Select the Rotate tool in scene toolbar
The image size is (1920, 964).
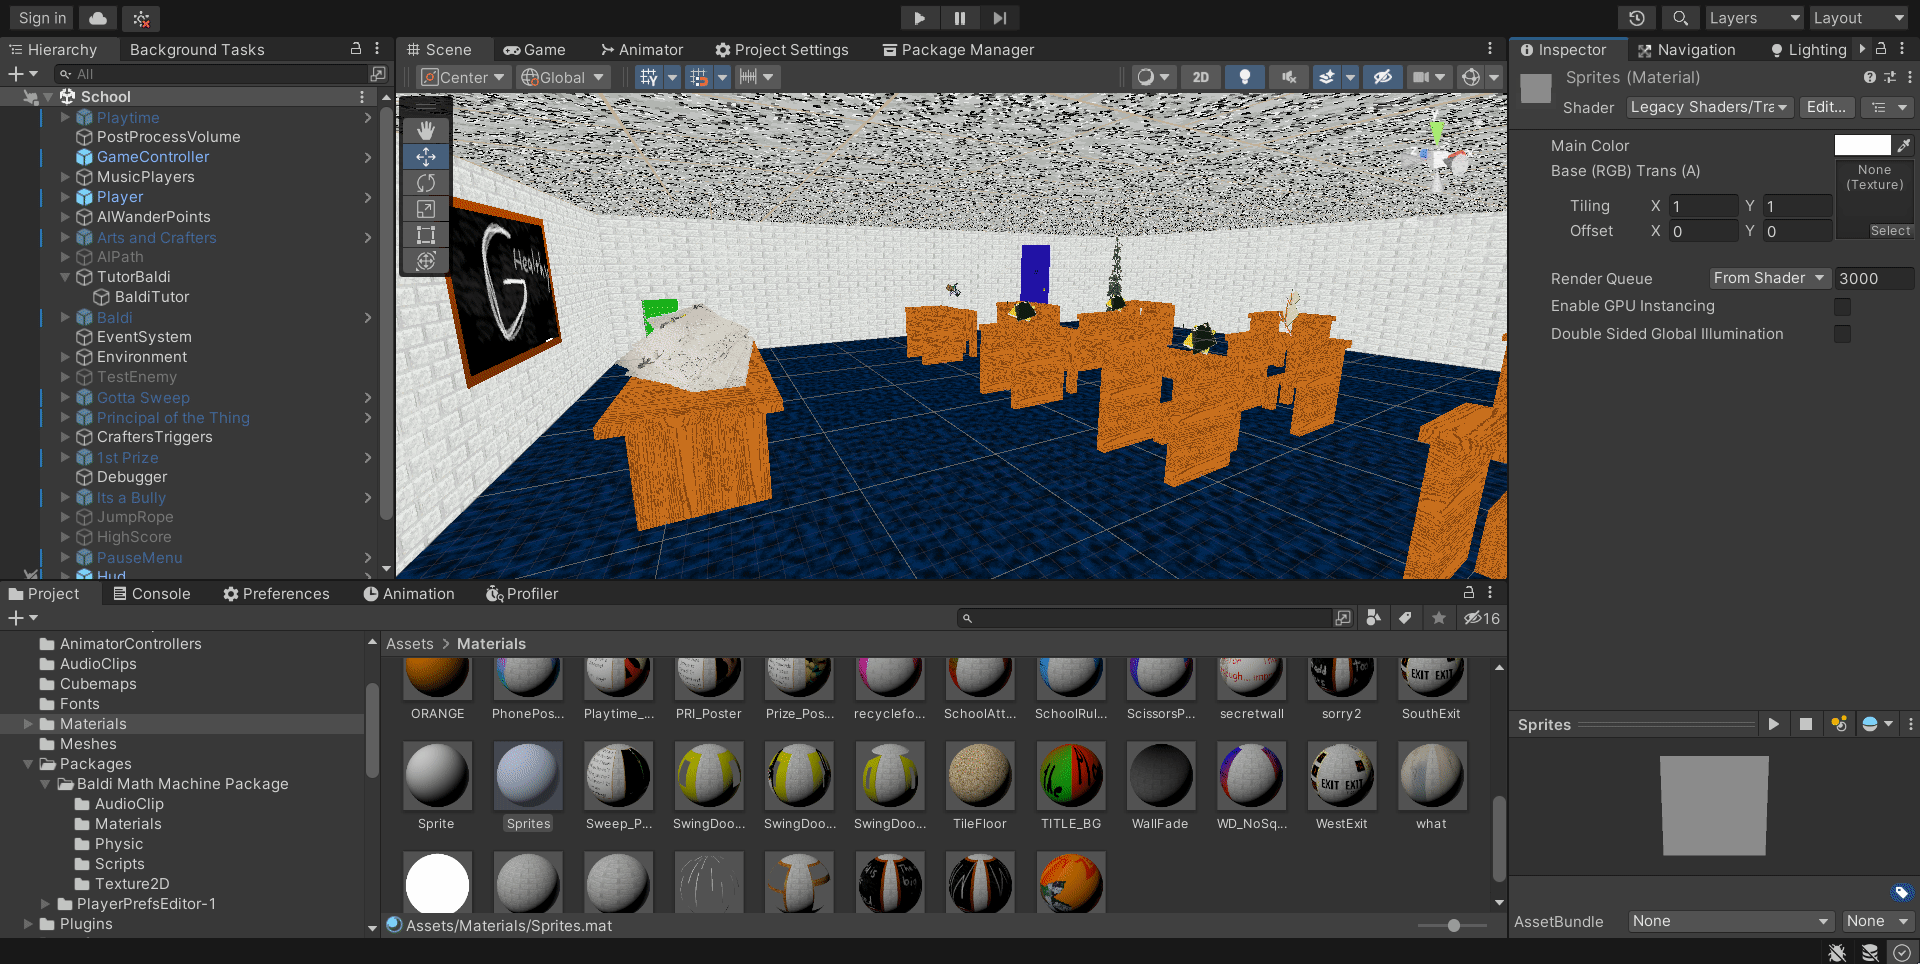[x=426, y=183]
